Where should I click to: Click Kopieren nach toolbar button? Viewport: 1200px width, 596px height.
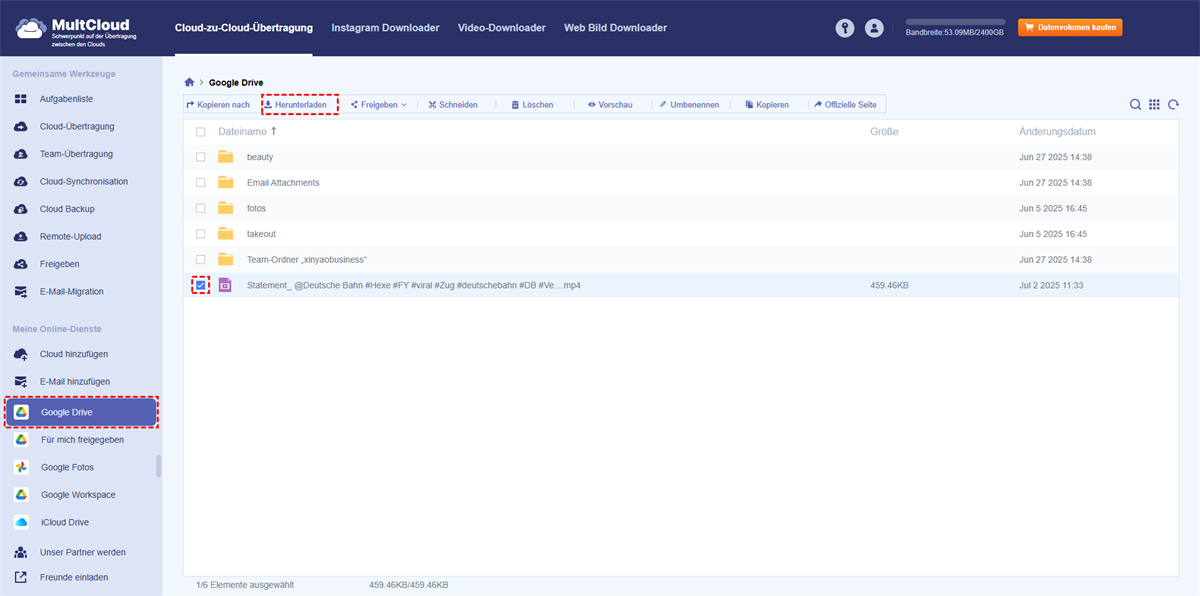(218, 104)
